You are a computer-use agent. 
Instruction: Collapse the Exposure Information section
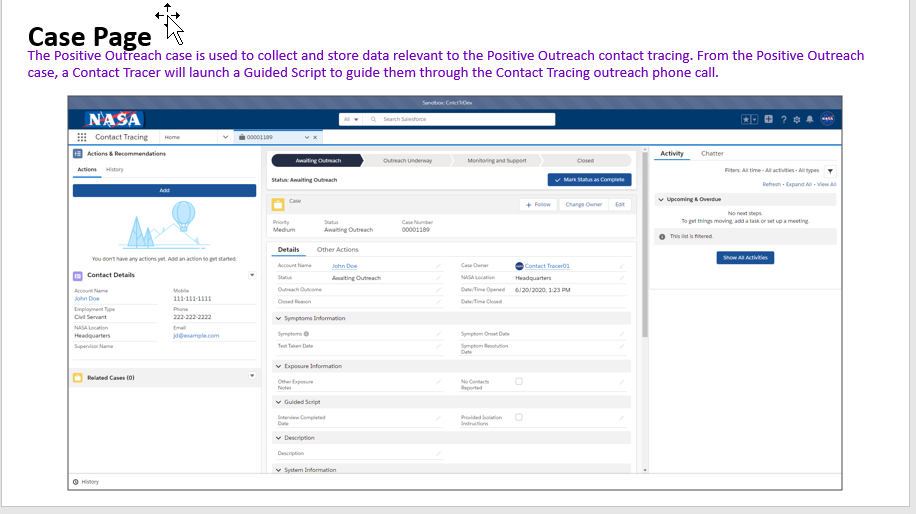(x=279, y=366)
